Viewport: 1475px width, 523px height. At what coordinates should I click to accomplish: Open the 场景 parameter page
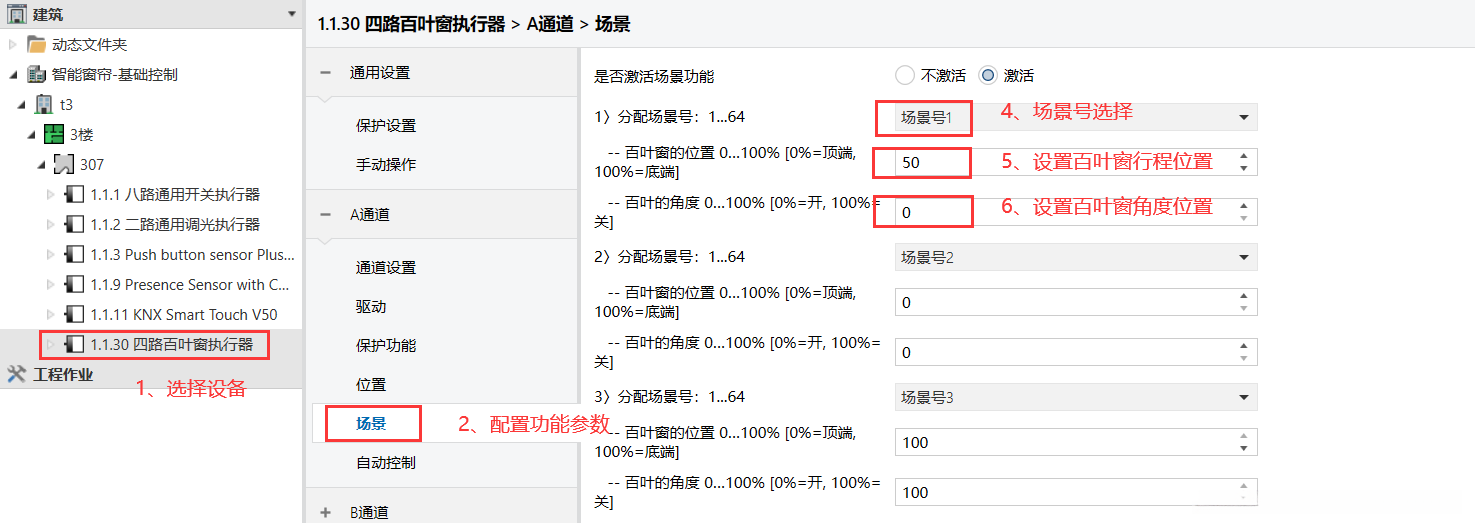pos(371,424)
